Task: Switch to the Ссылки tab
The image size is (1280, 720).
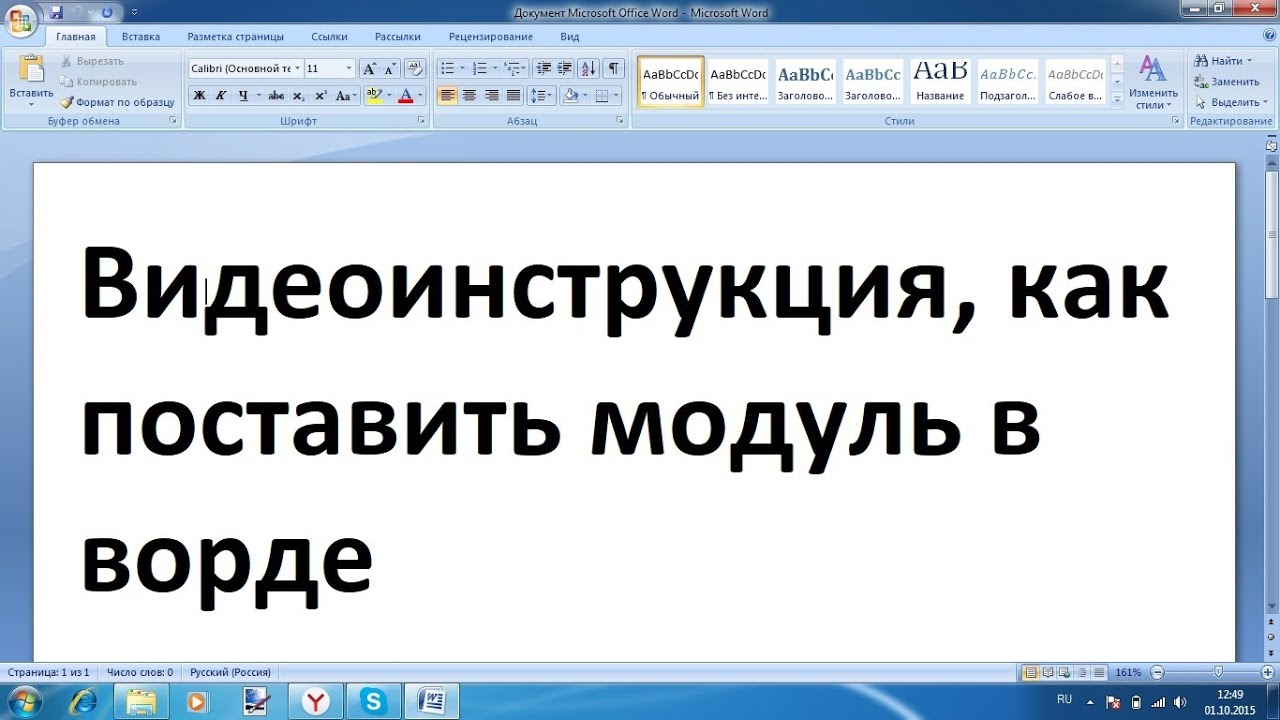Action: pyautogui.click(x=329, y=37)
